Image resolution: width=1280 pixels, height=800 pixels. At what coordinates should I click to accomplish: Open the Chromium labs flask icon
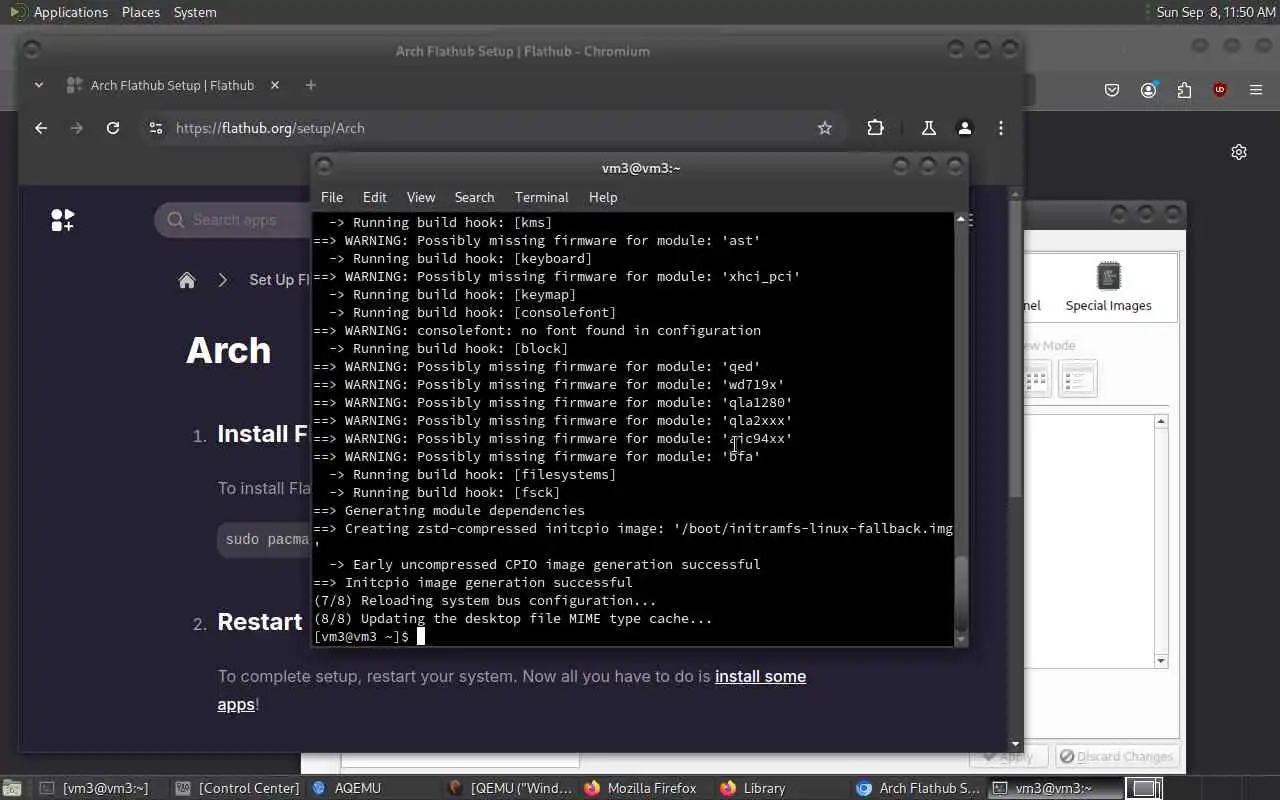point(929,128)
